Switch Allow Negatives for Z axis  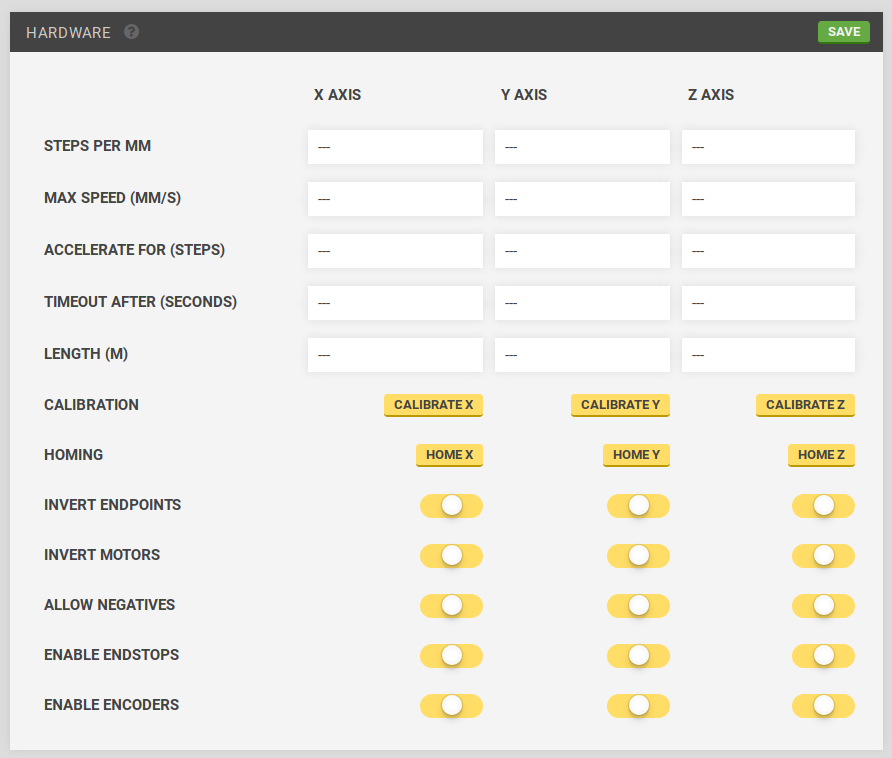(x=823, y=606)
